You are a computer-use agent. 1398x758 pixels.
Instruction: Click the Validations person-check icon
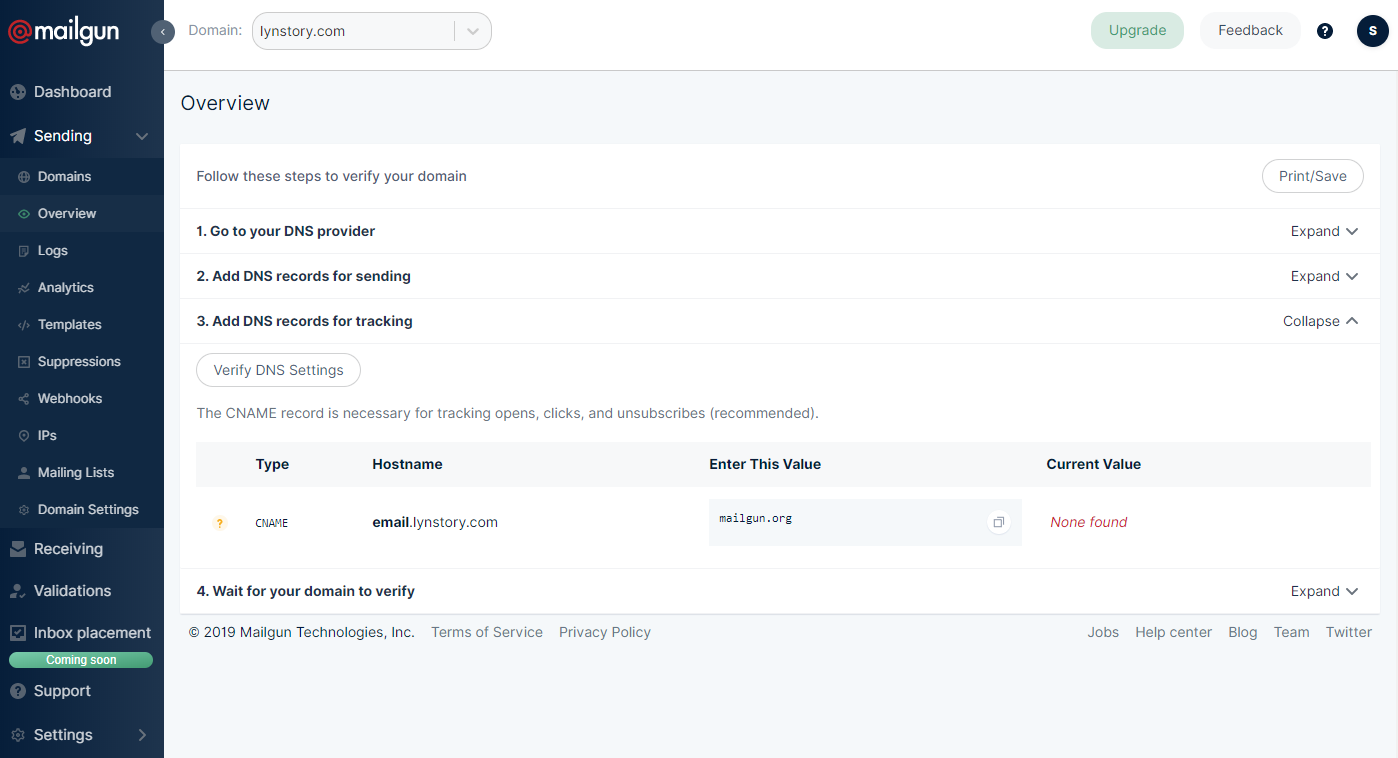(x=17, y=591)
